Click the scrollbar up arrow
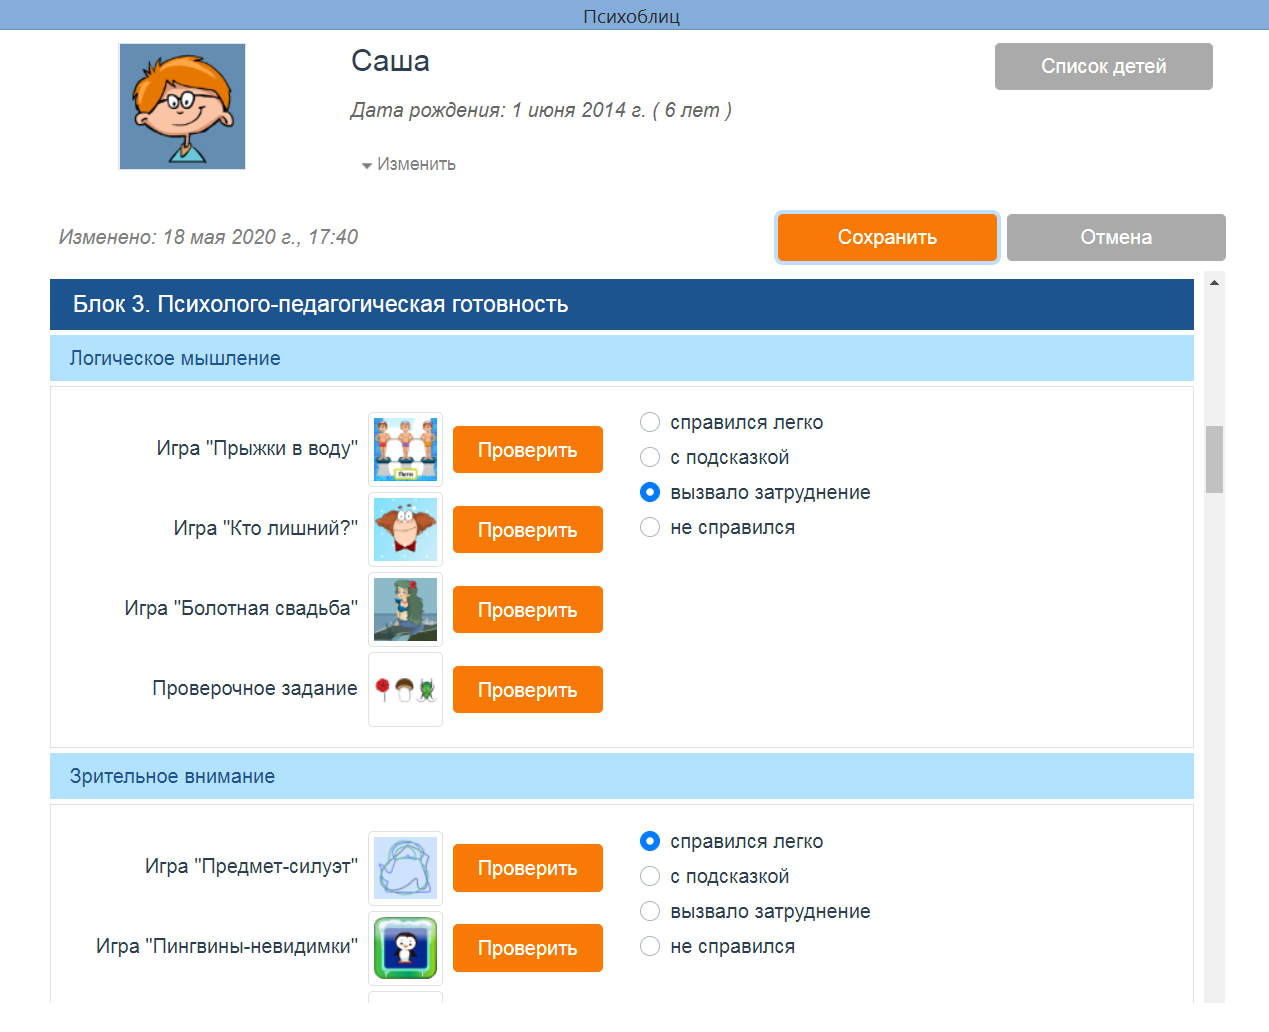Viewport: 1269px width, 1032px height. coord(1214,283)
